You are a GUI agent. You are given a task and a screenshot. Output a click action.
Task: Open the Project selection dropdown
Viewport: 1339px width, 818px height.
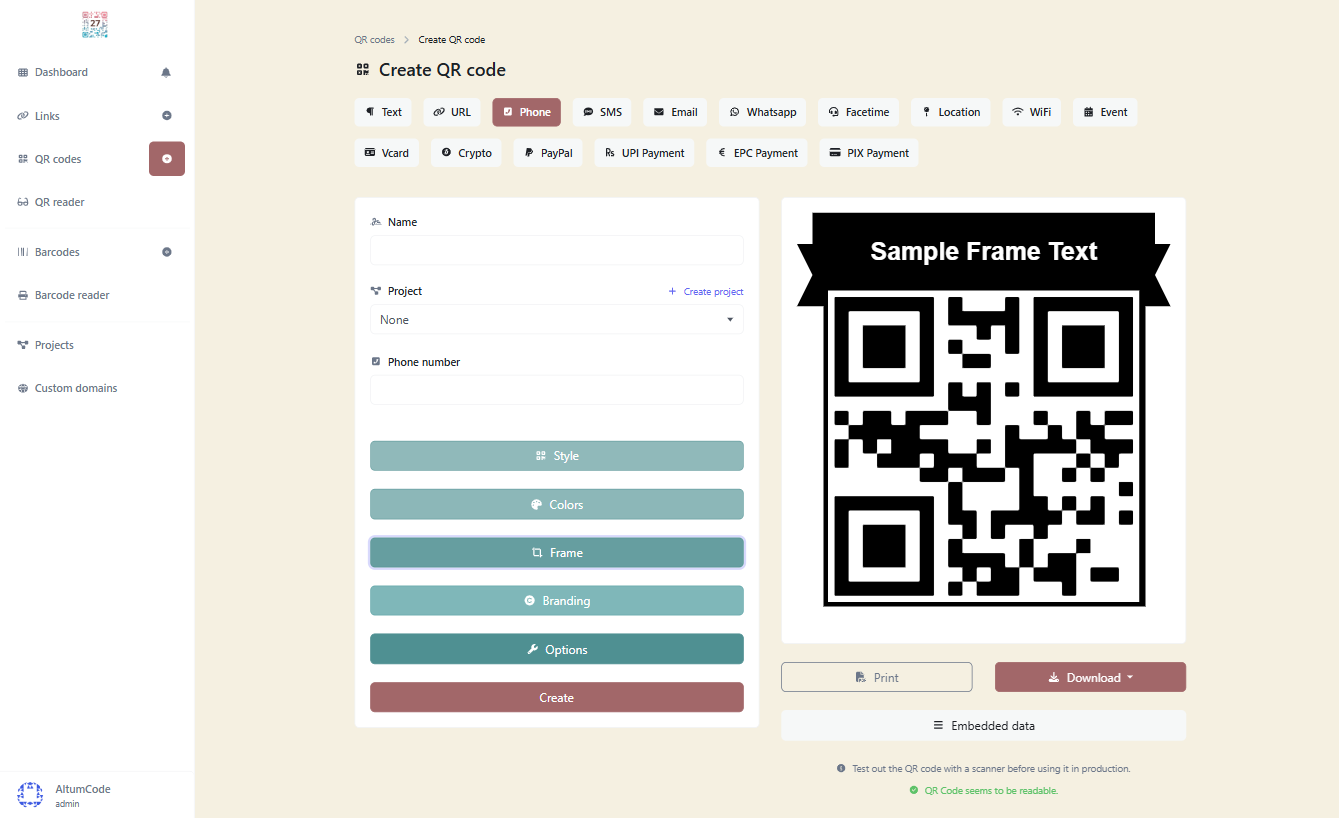(557, 319)
